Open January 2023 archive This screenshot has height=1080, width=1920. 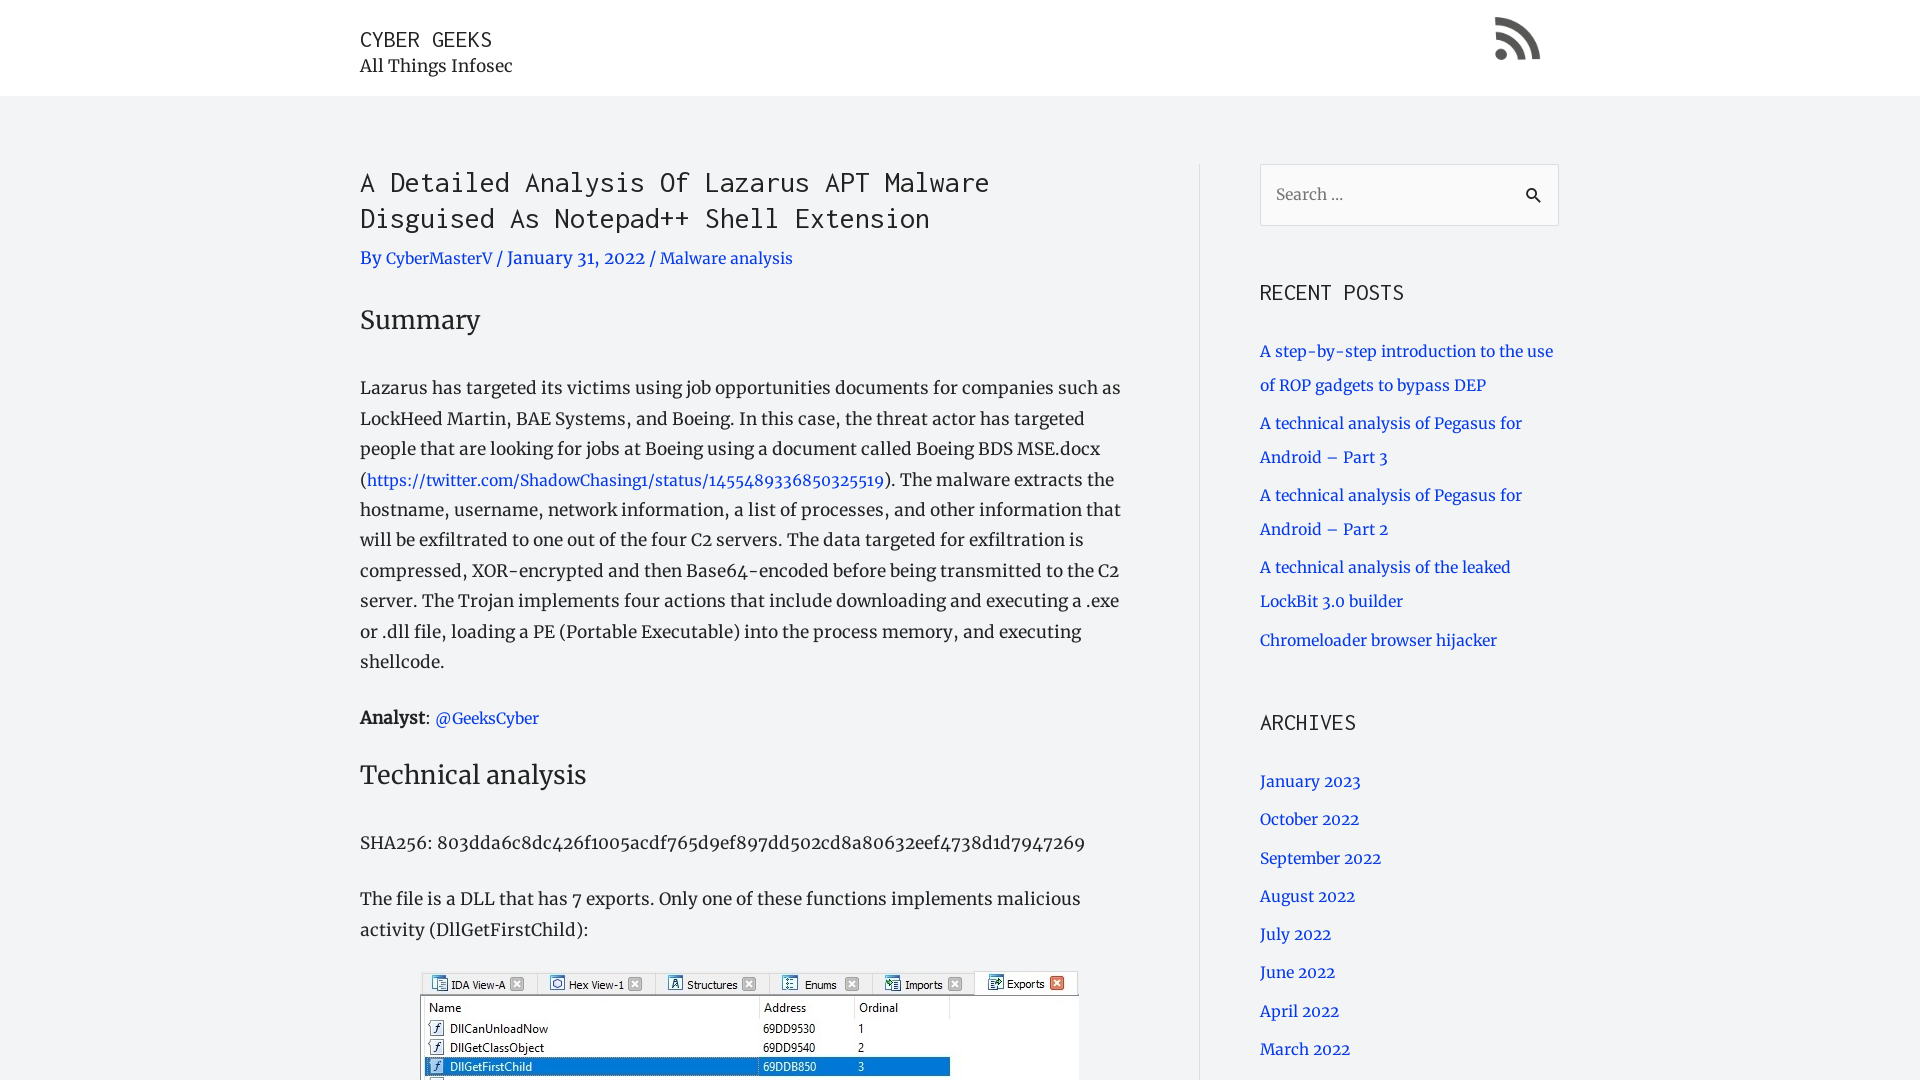pyautogui.click(x=1310, y=781)
